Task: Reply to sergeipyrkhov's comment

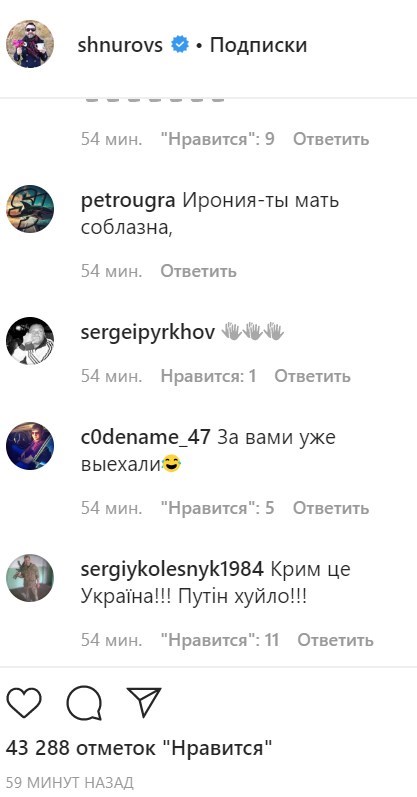Action: 312,376
